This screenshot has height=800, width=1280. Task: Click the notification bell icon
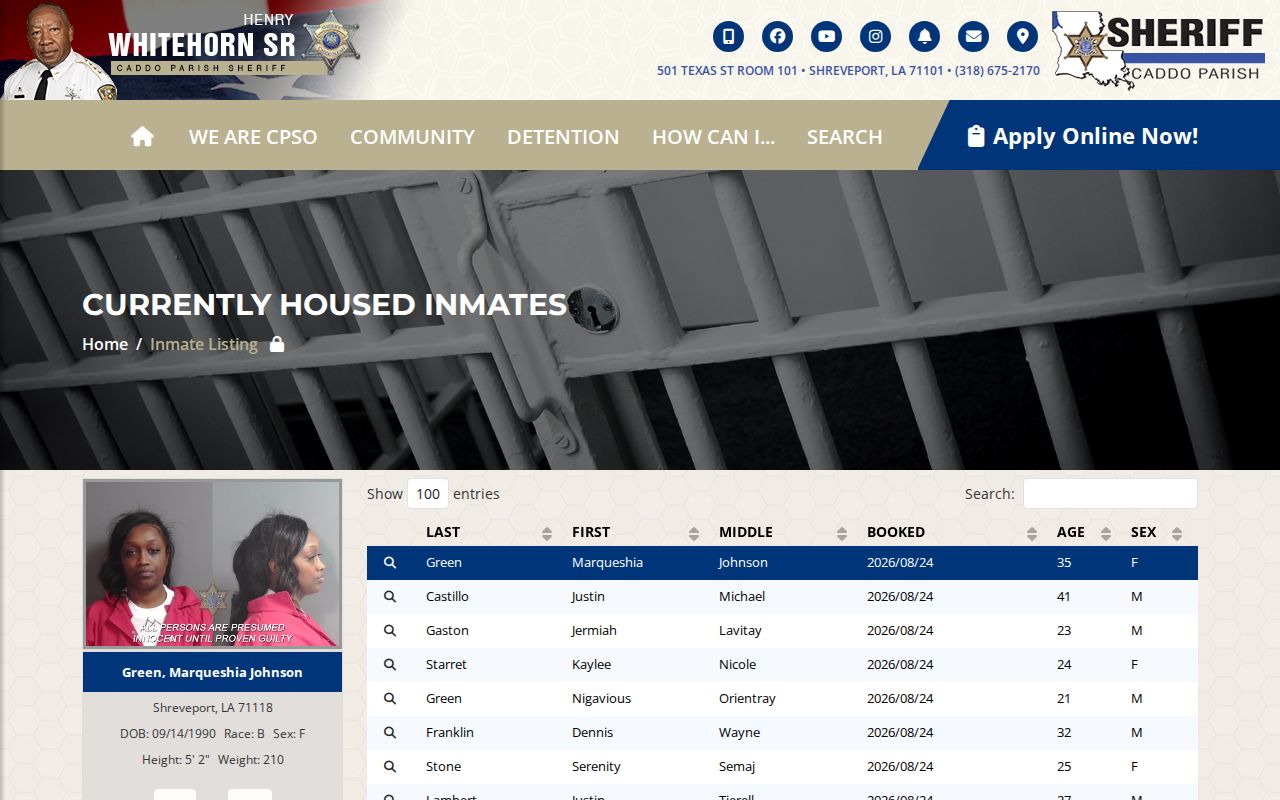[x=924, y=37]
